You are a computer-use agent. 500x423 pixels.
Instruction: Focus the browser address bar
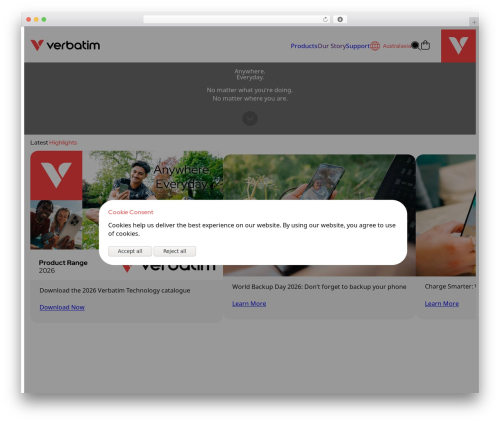233,20
